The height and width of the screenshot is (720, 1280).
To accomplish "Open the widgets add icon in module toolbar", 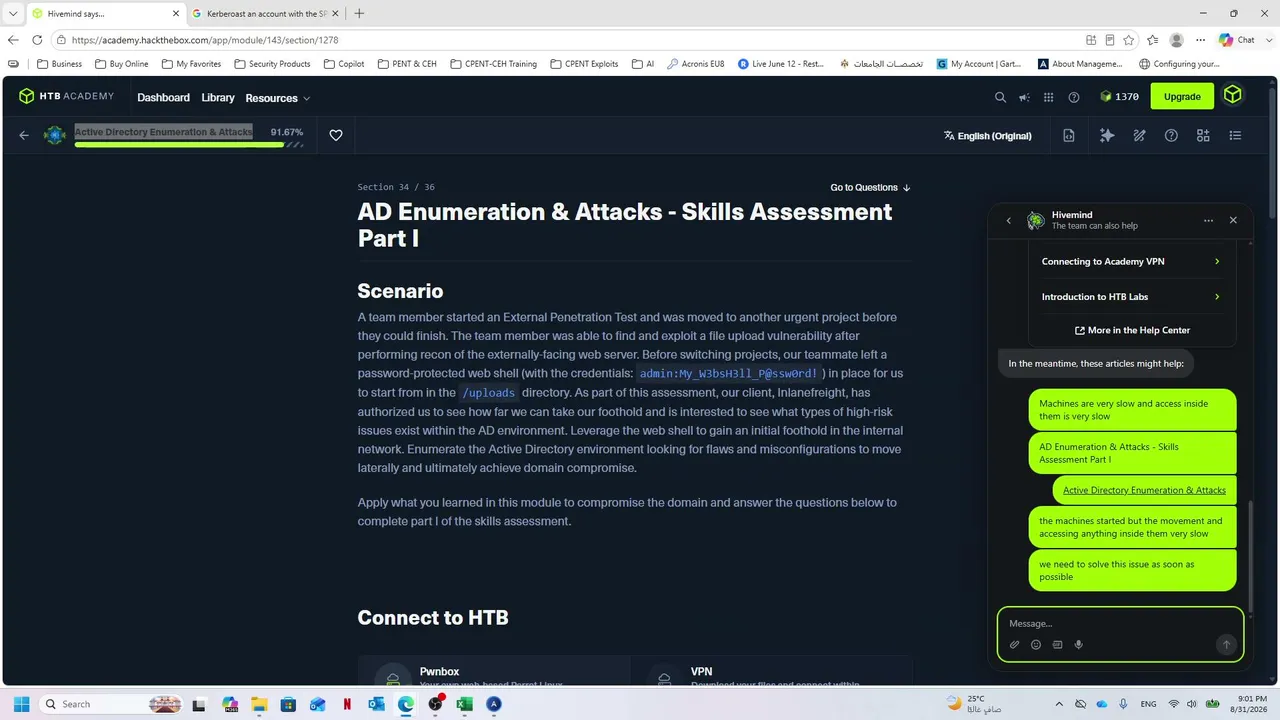I will click(x=1203, y=135).
